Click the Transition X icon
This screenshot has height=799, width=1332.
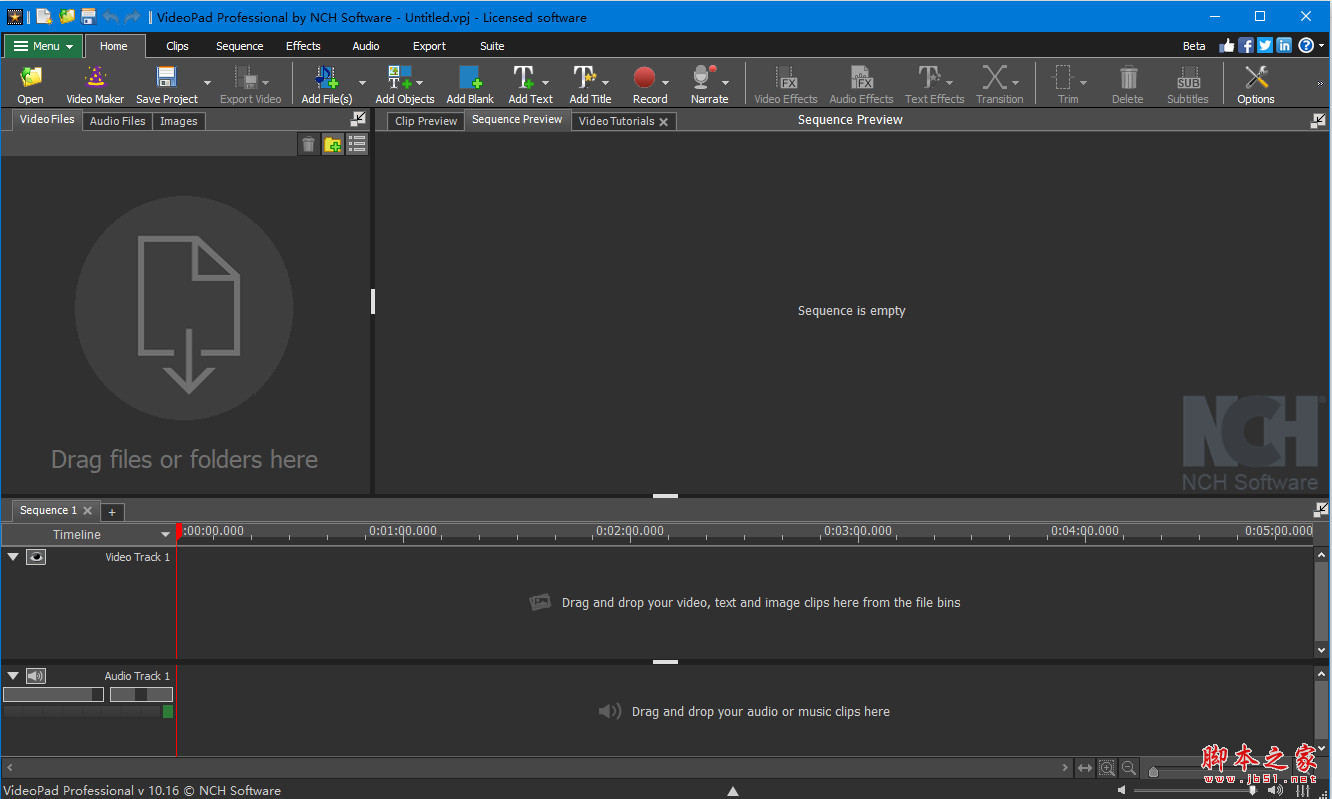pyautogui.click(x=994, y=78)
